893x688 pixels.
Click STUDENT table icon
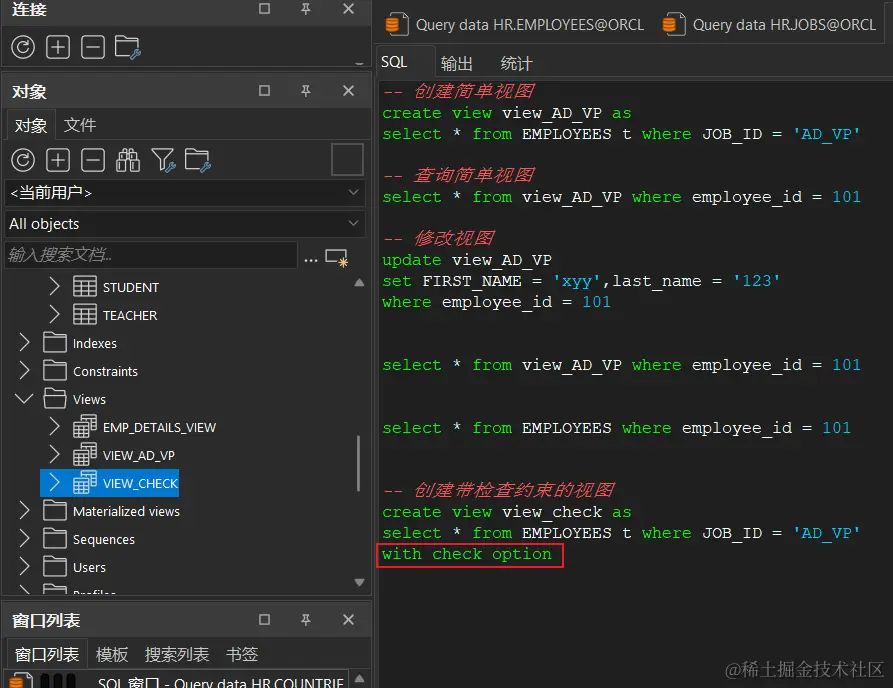[85, 286]
